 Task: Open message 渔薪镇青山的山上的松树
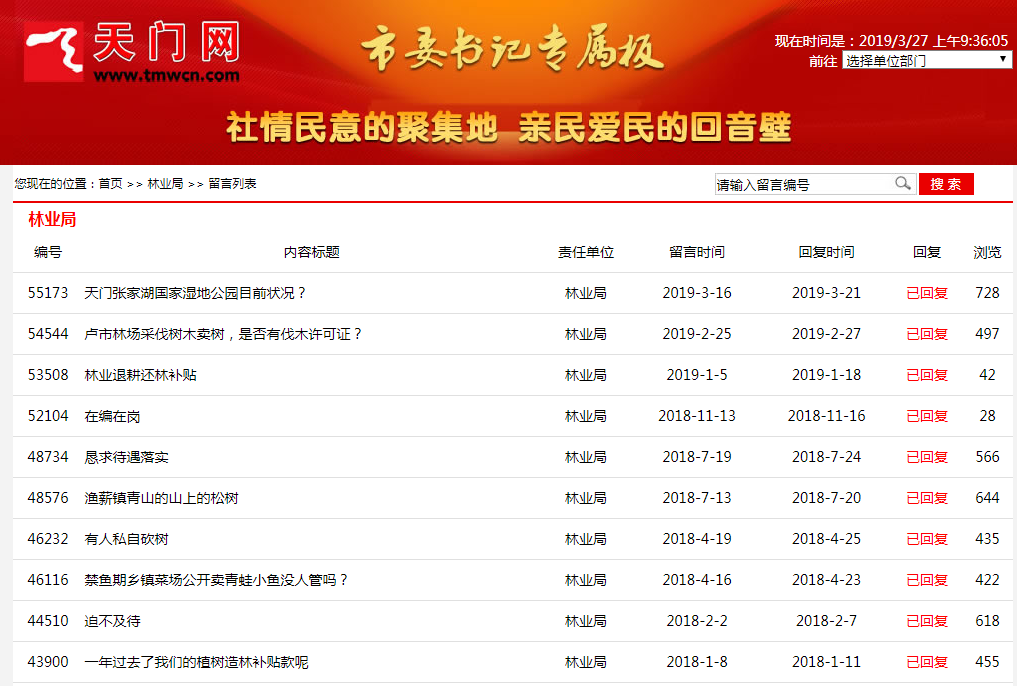161,498
